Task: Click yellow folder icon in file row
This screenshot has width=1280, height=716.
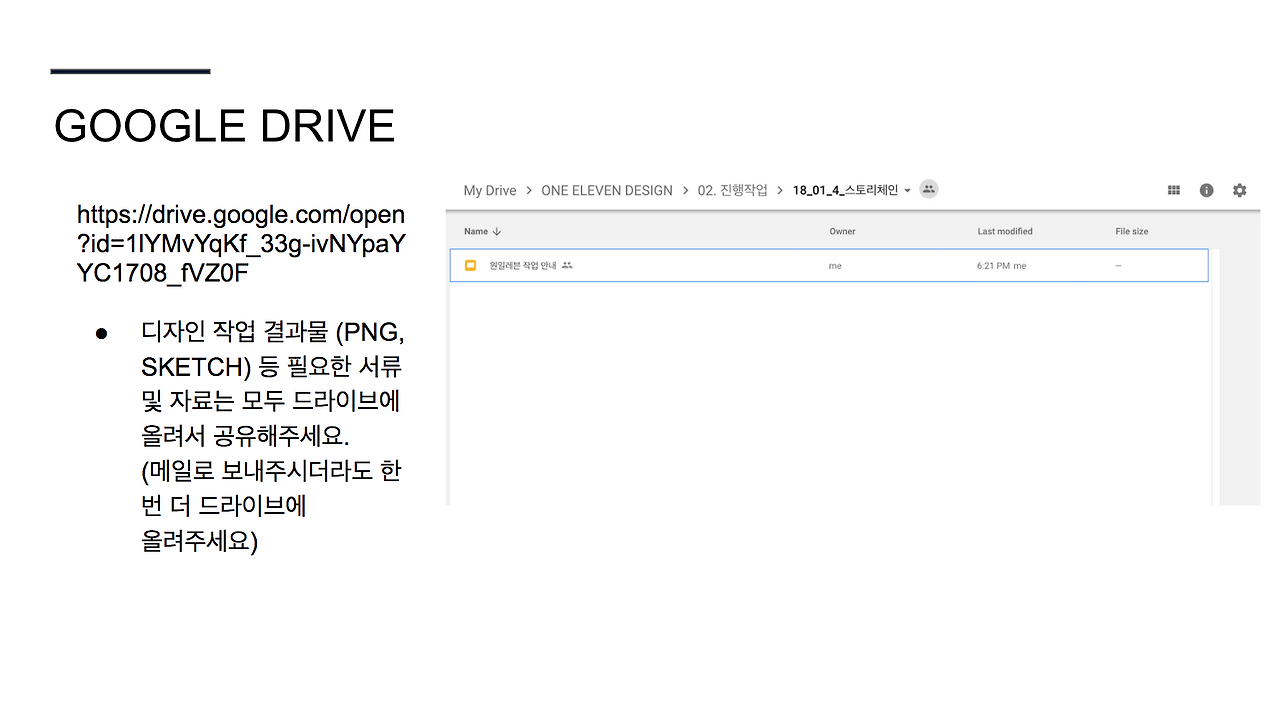Action: click(470, 265)
